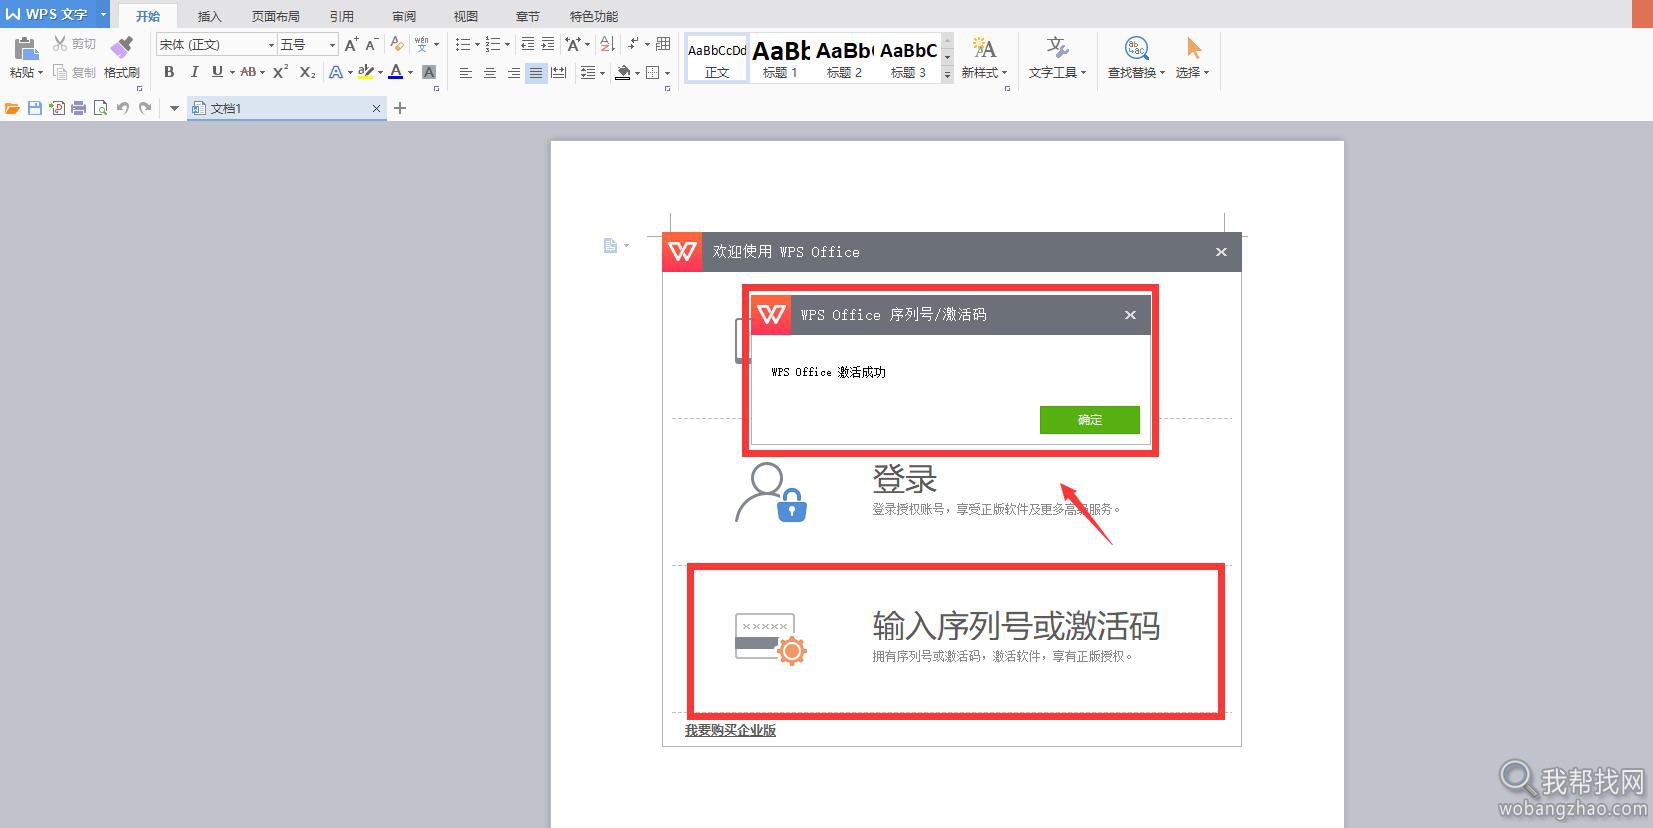This screenshot has height=828, width=1653.
Task: Switch to the Review (审阅) tab
Action: tap(404, 16)
